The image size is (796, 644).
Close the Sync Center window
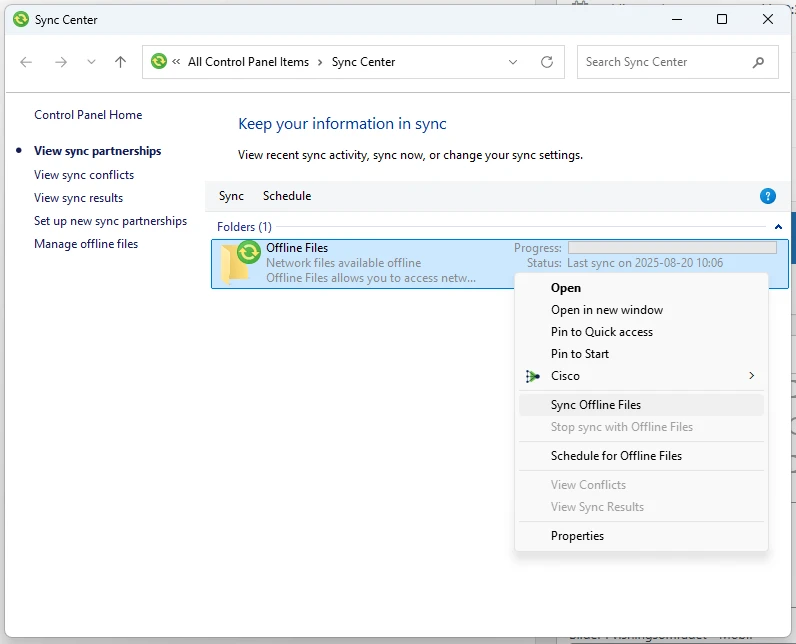768,19
